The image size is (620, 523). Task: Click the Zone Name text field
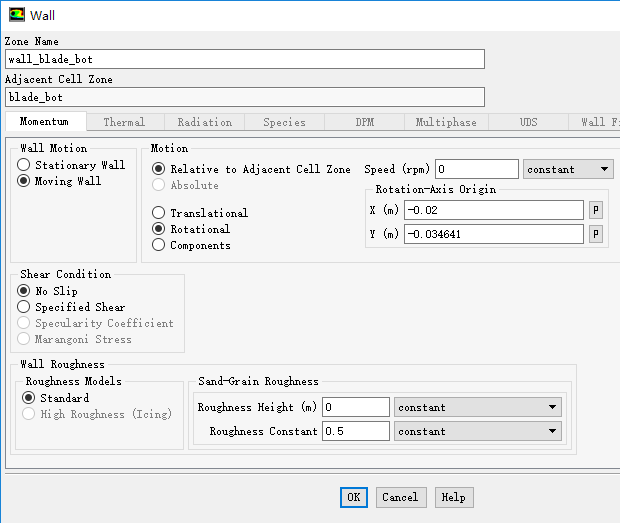click(x=244, y=59)
